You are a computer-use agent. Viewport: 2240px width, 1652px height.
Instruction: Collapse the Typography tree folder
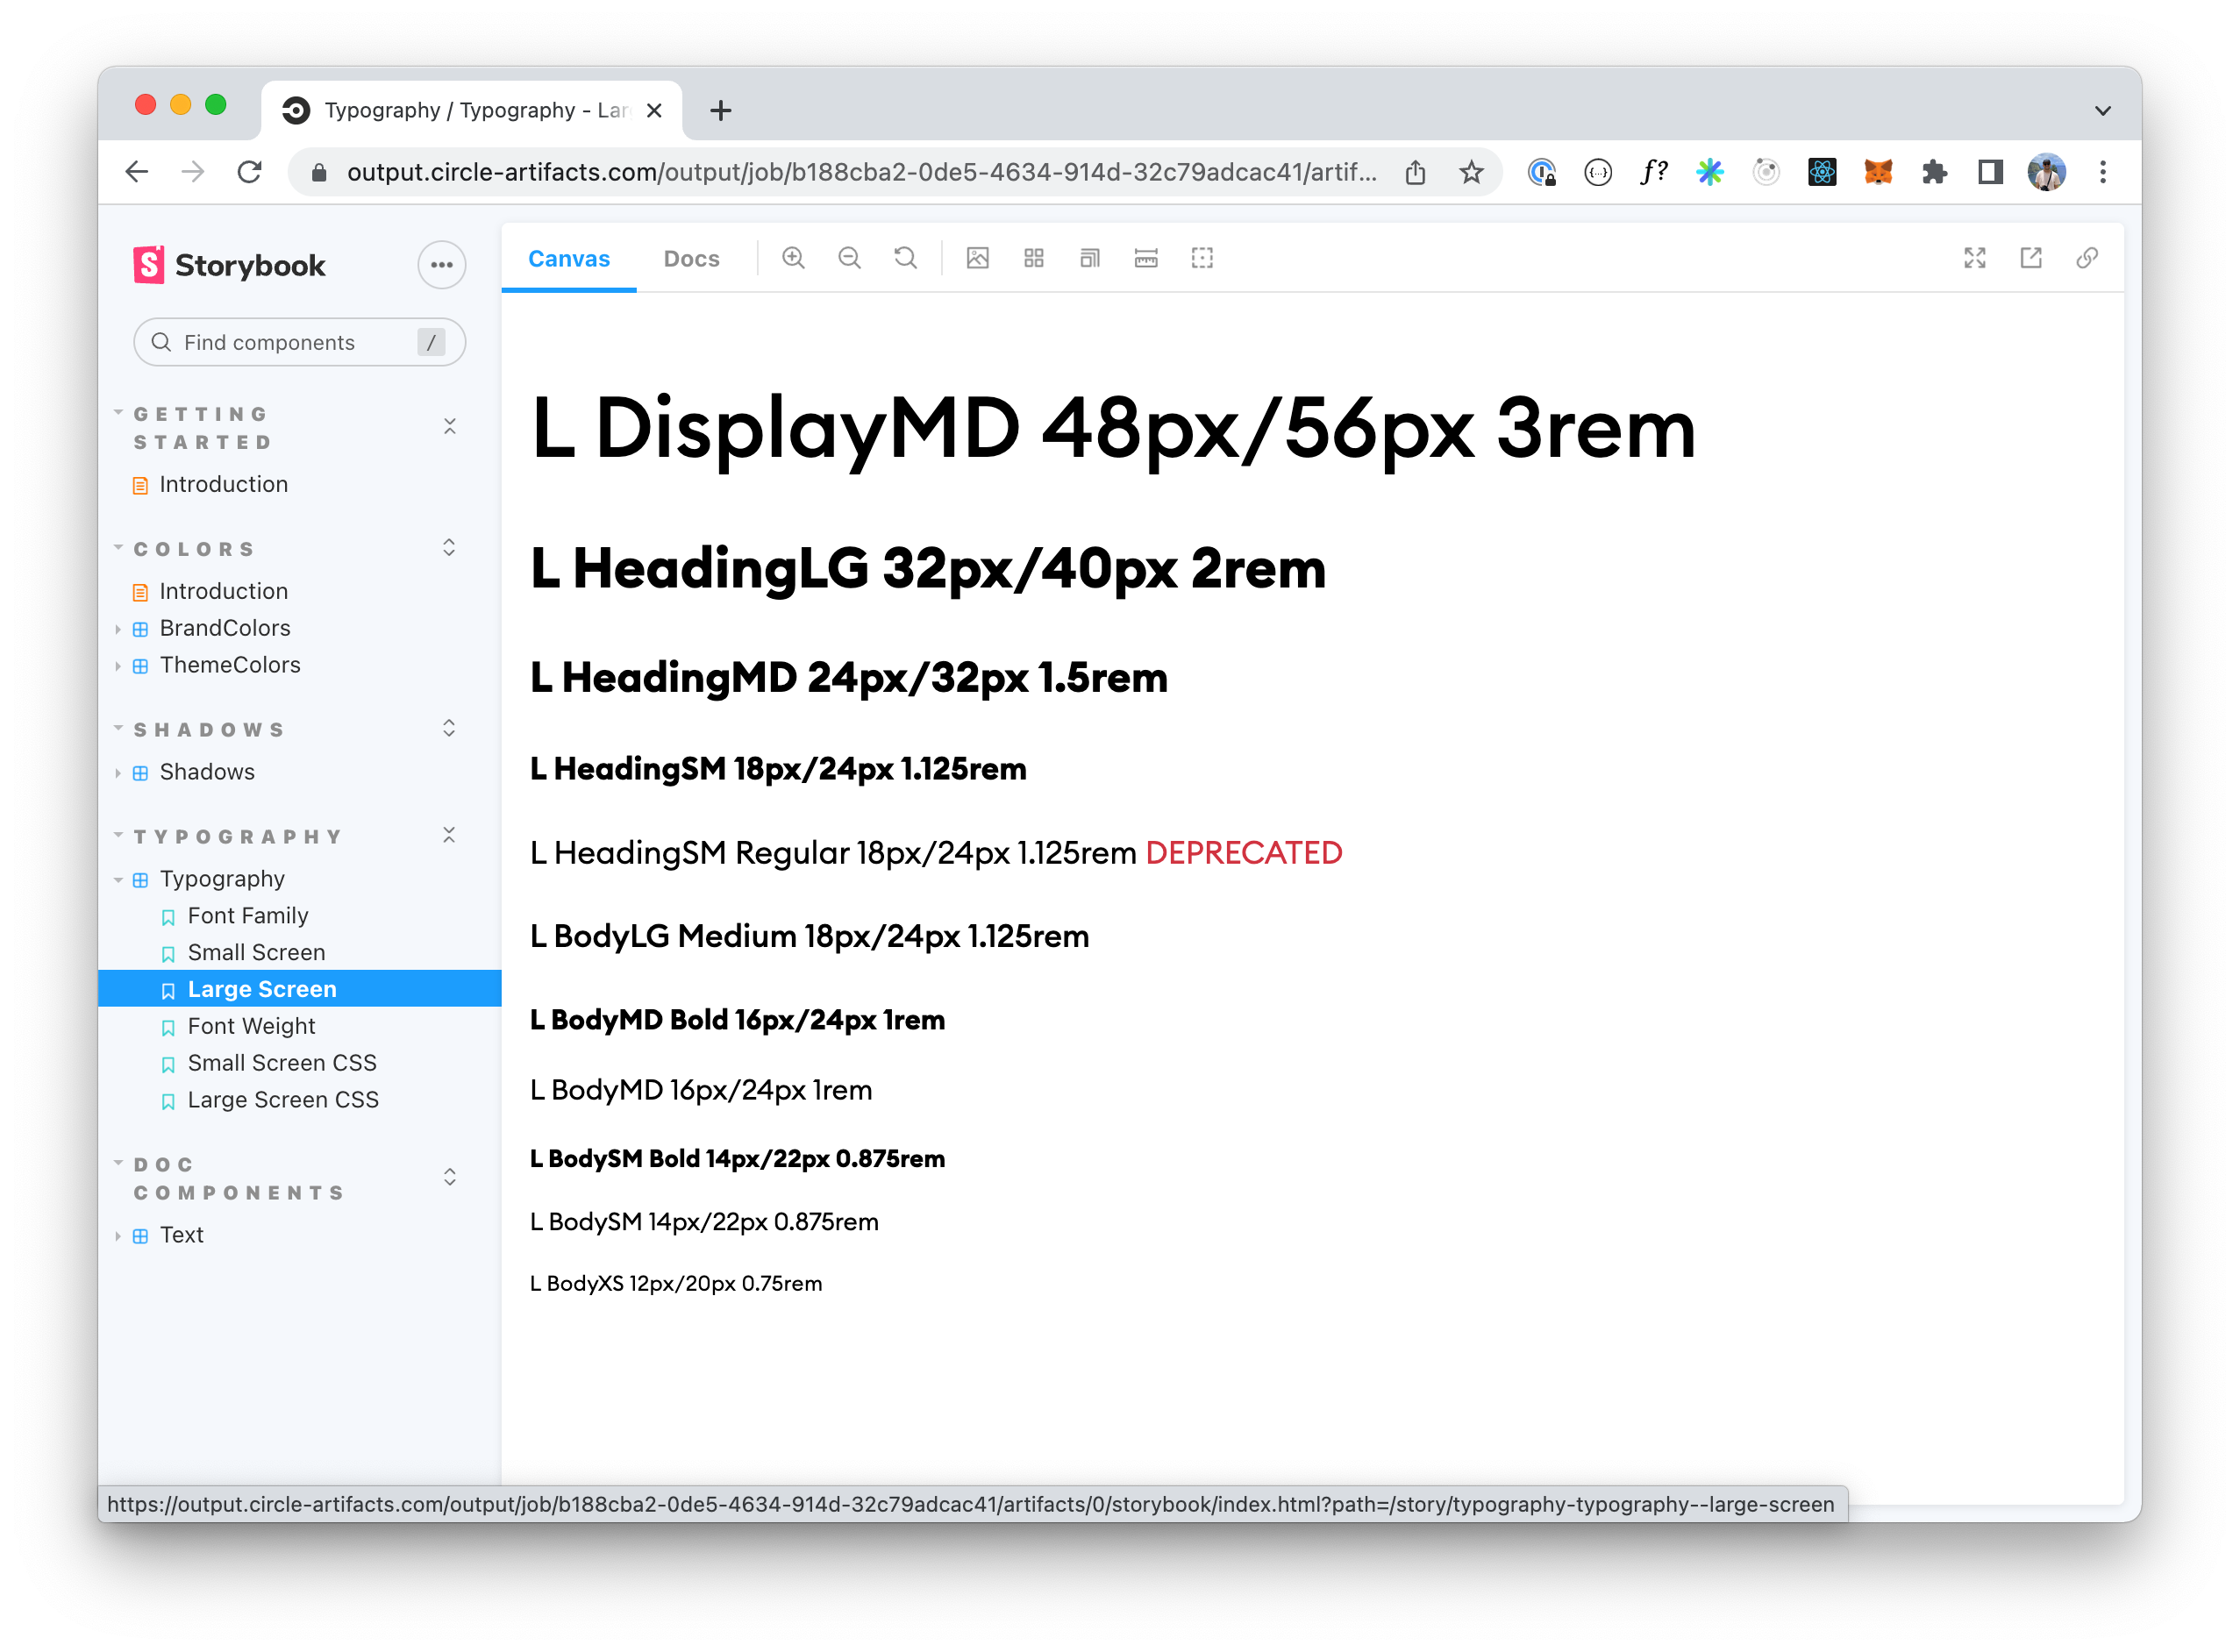221,879
